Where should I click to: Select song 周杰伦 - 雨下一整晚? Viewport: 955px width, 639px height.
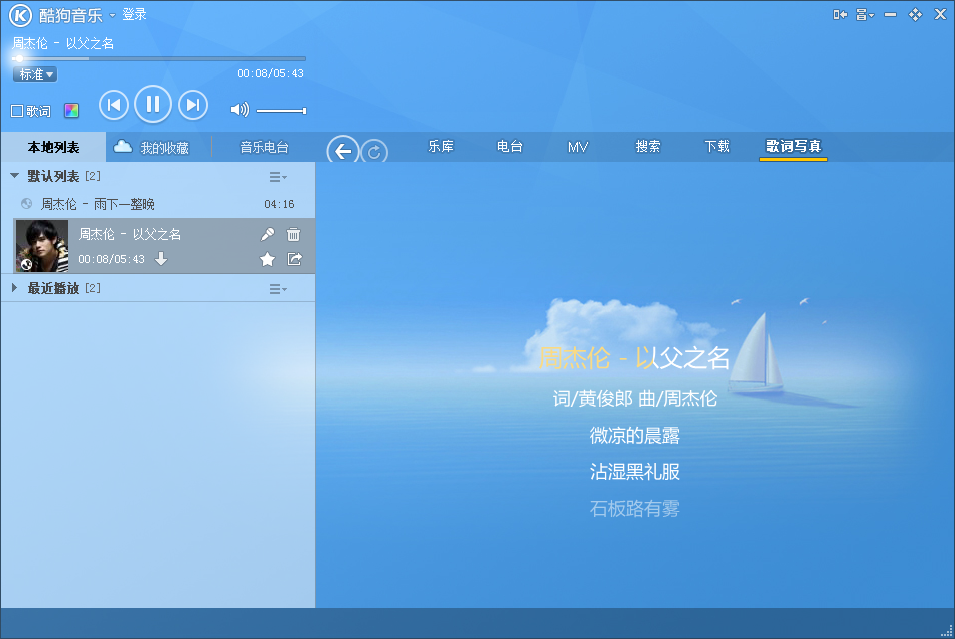(158, 204)
